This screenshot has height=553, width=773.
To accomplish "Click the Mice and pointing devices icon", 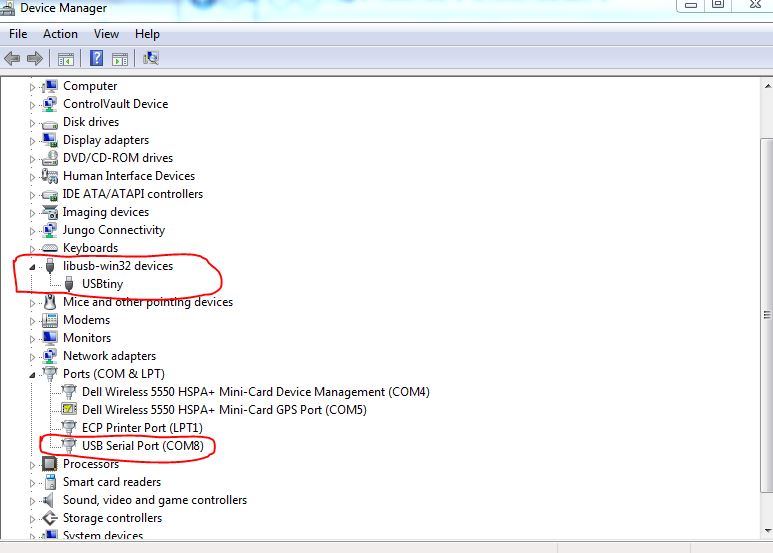I will tap(50, 302).
